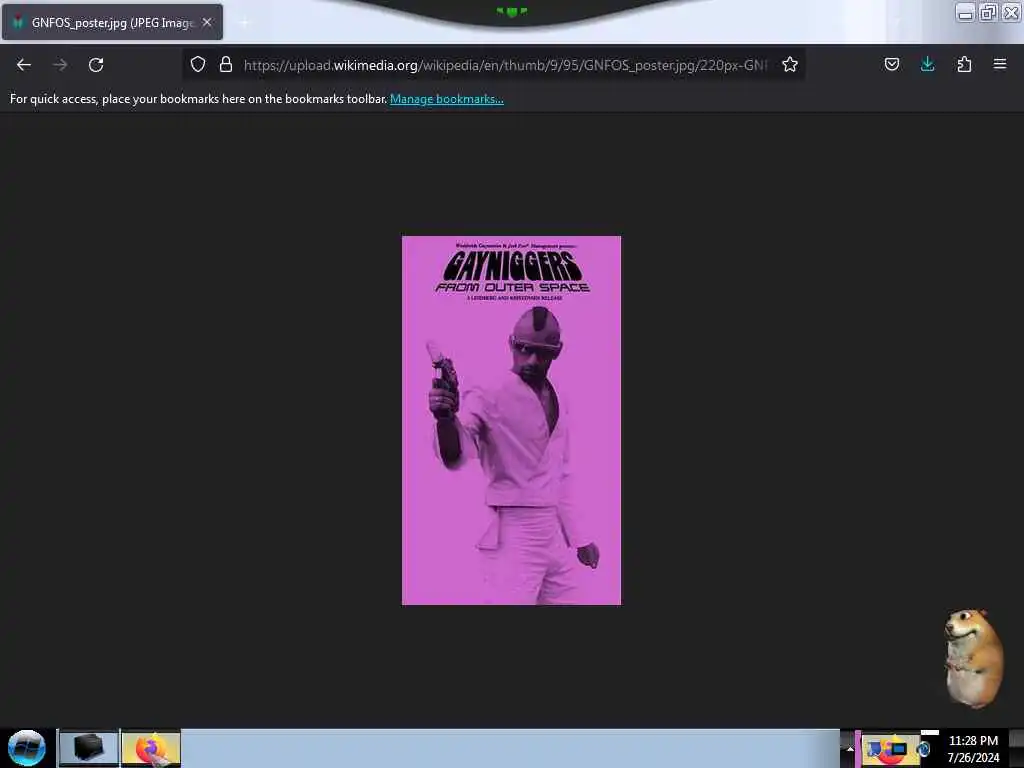Open the Manage bookmarks link
Screen dimensions: 1024x768
point(447,99)
